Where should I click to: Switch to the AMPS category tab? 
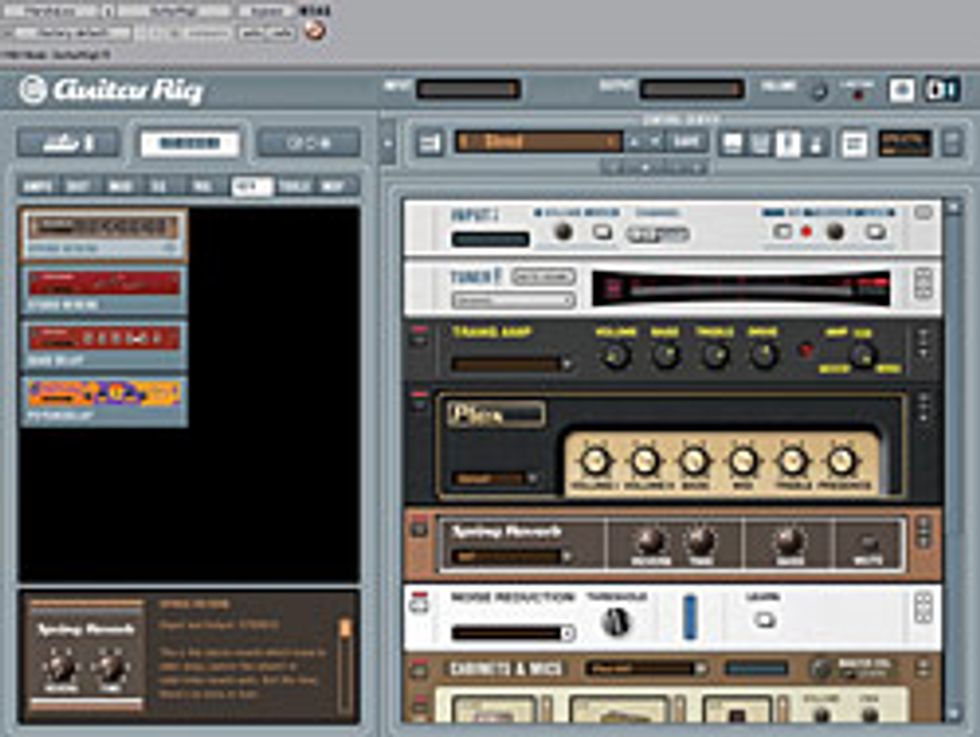click(x=38, y=186)
